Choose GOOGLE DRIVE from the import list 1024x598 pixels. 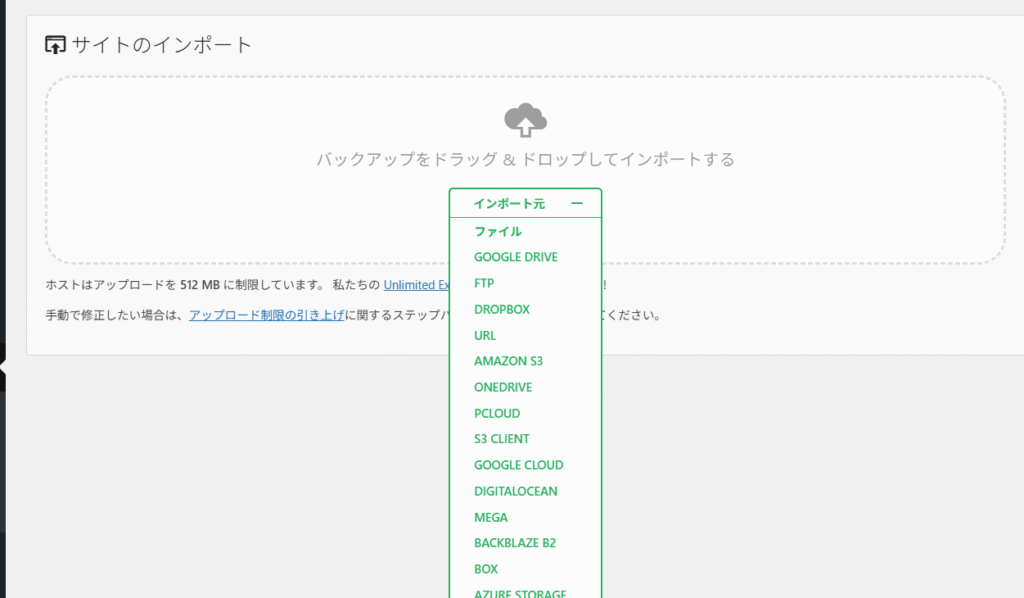point(516,257)
